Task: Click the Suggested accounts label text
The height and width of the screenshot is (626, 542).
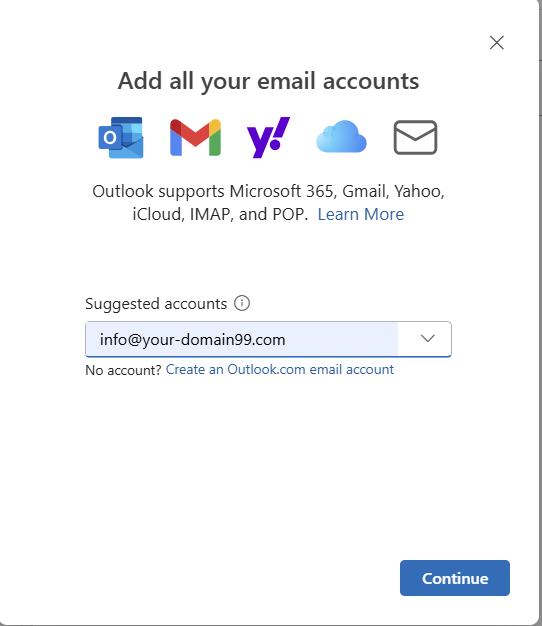Action: click(x=156, y=304)
